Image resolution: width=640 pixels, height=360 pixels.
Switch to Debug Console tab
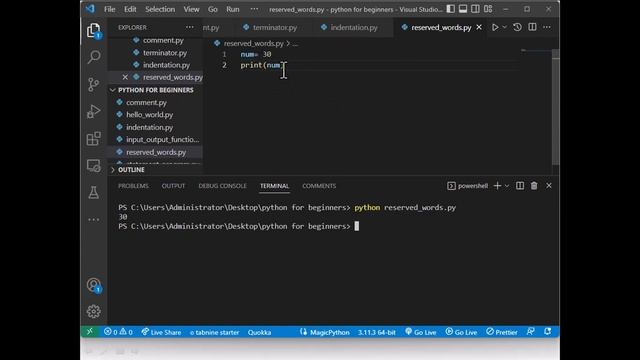pos(222,186)
